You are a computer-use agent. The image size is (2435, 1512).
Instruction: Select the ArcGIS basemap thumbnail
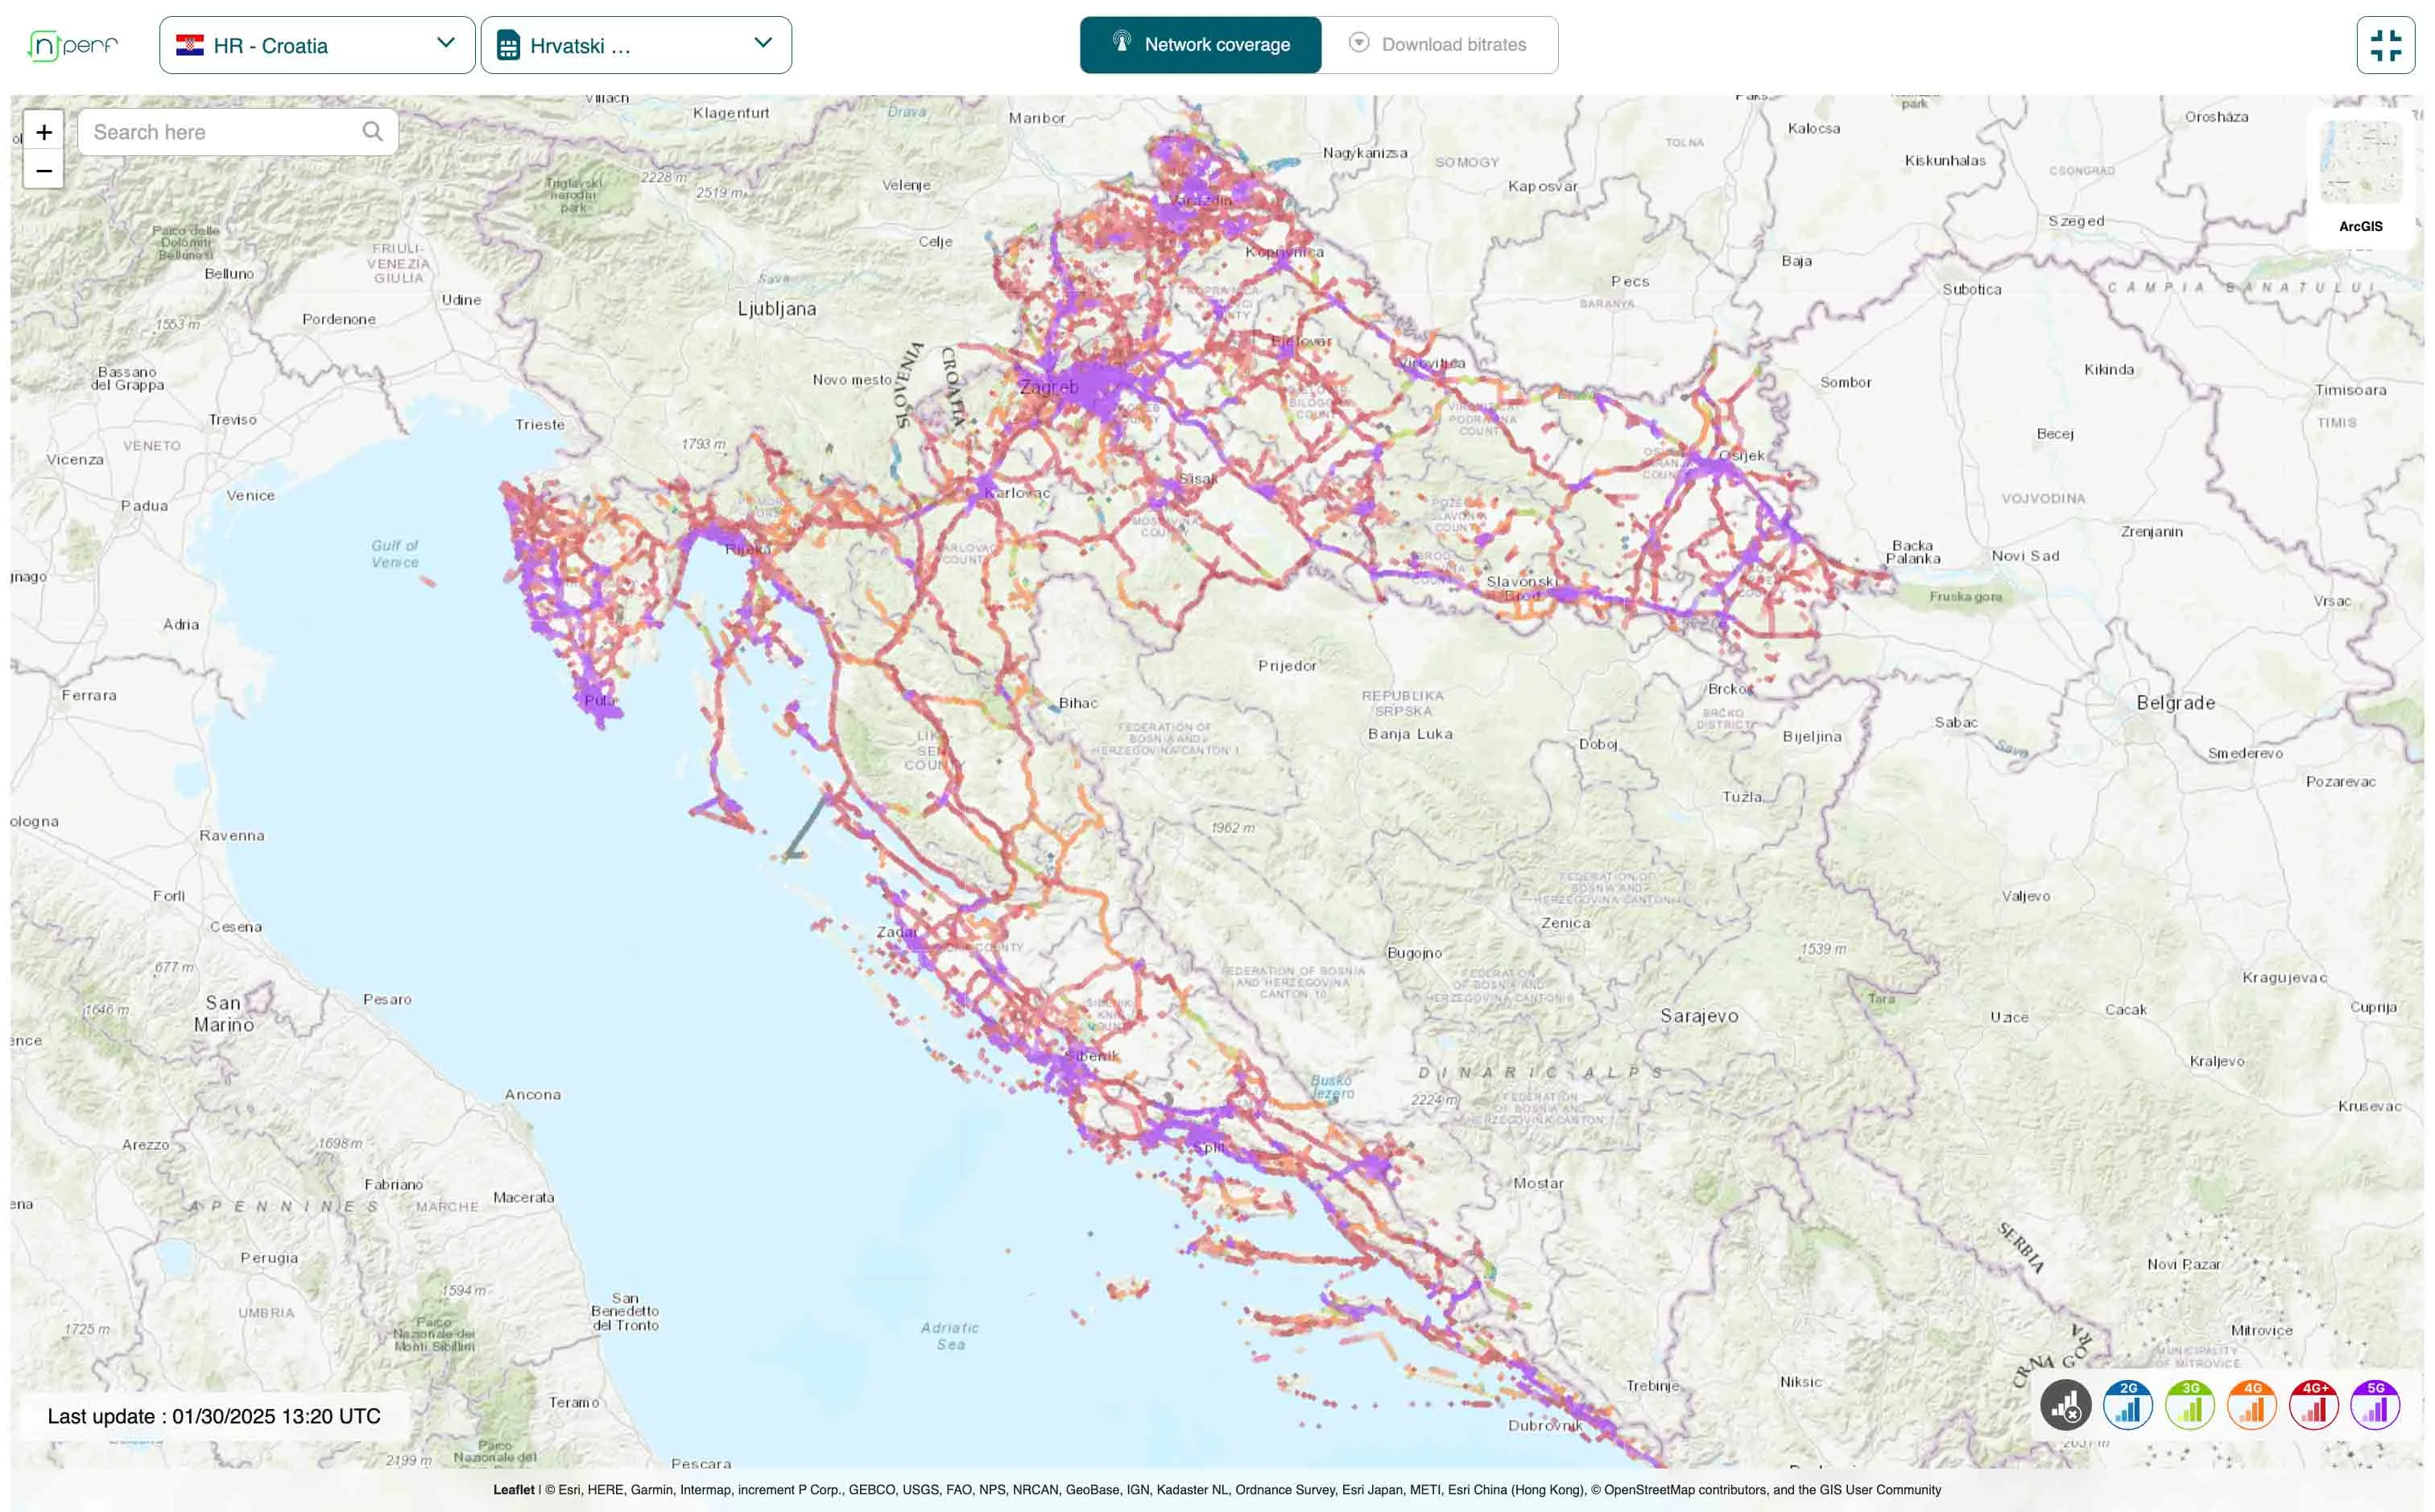click(x=2360, y=162)
